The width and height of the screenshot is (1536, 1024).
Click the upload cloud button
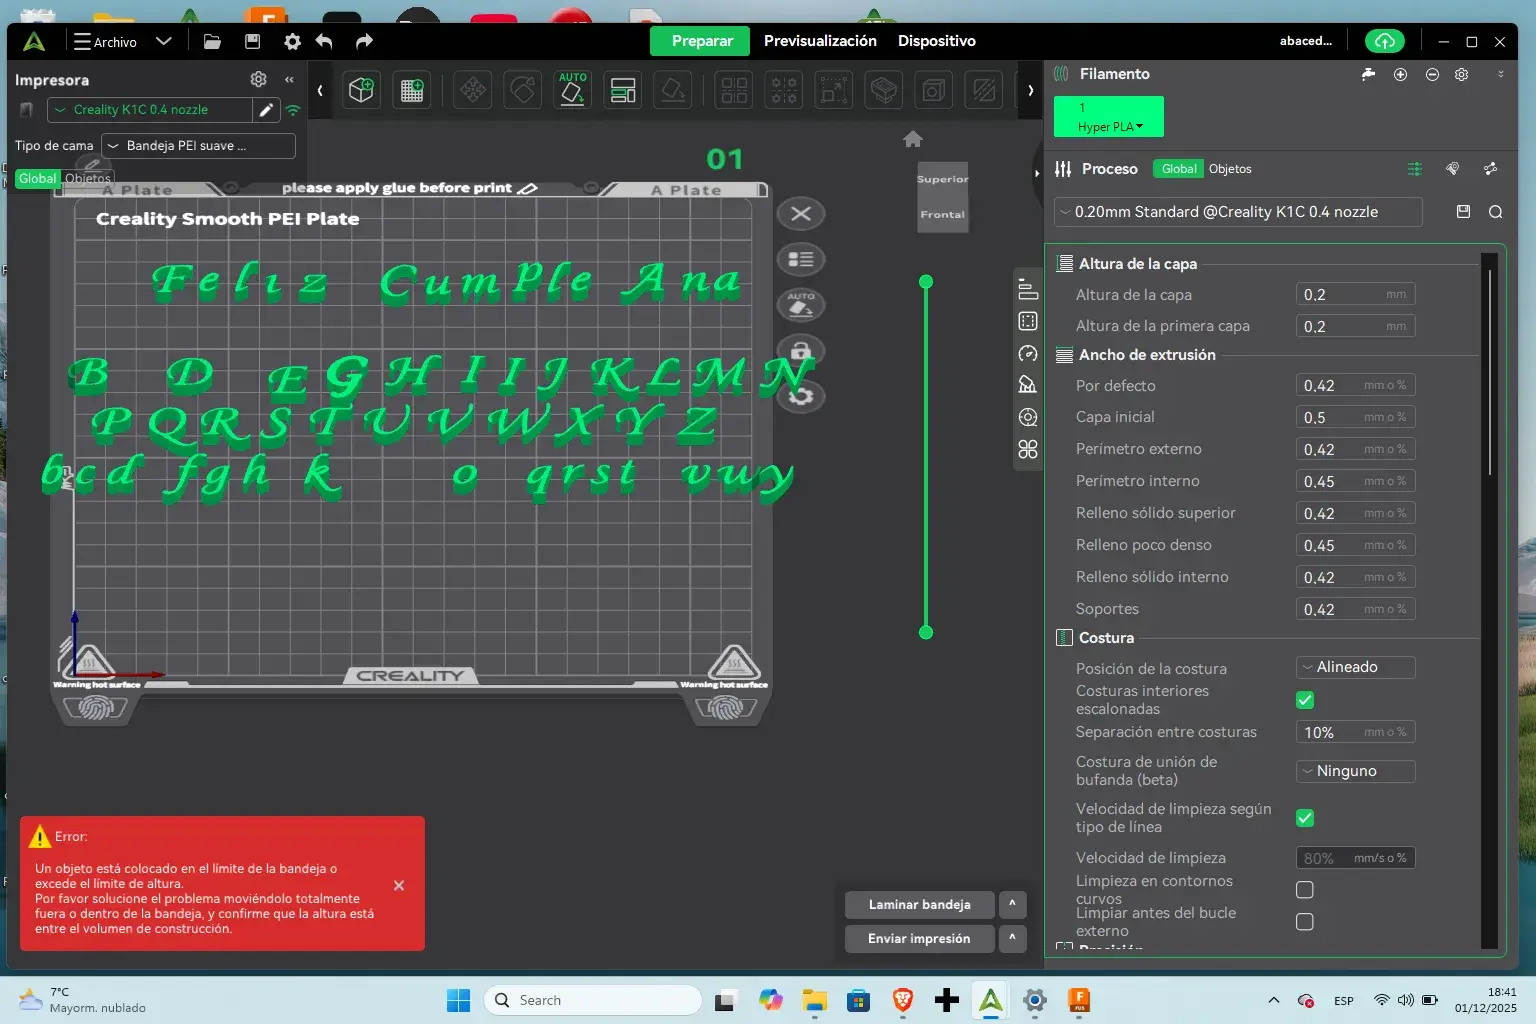coord(1385,41)
